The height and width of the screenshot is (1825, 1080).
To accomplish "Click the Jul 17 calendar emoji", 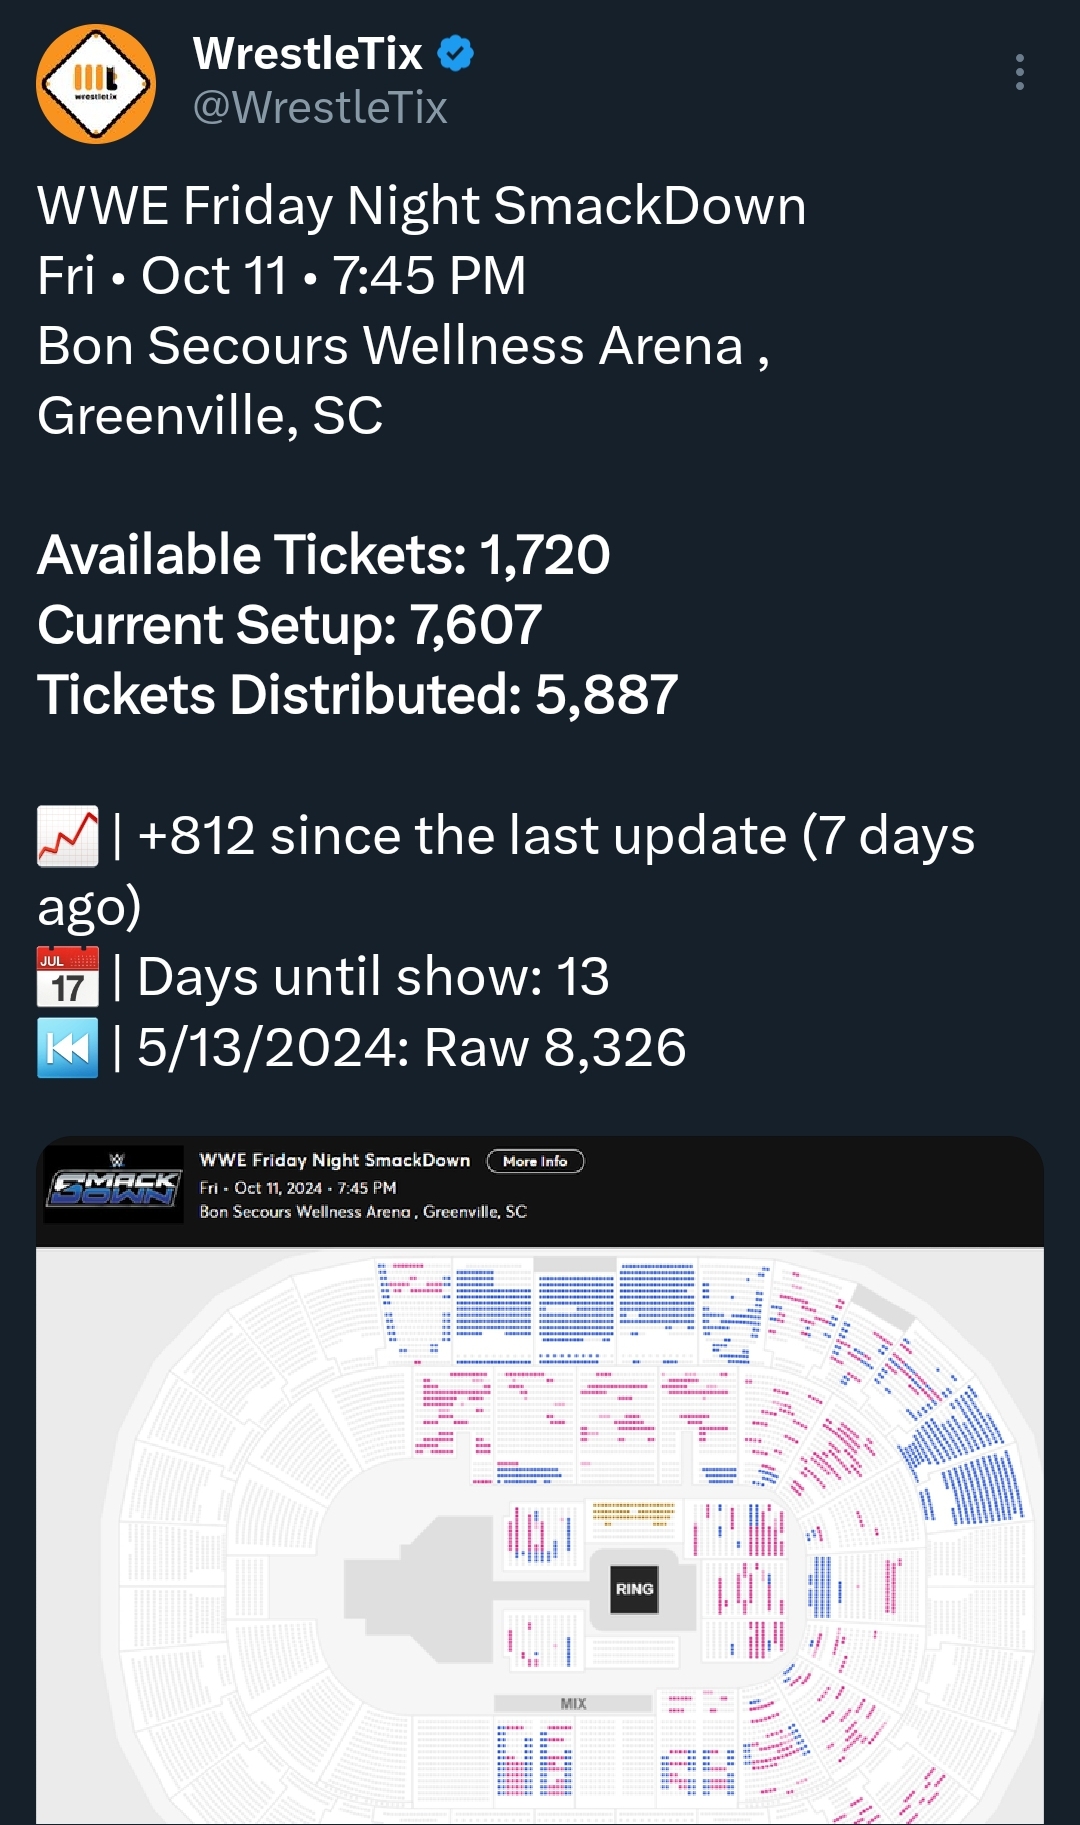I will [x=68, y=976].
